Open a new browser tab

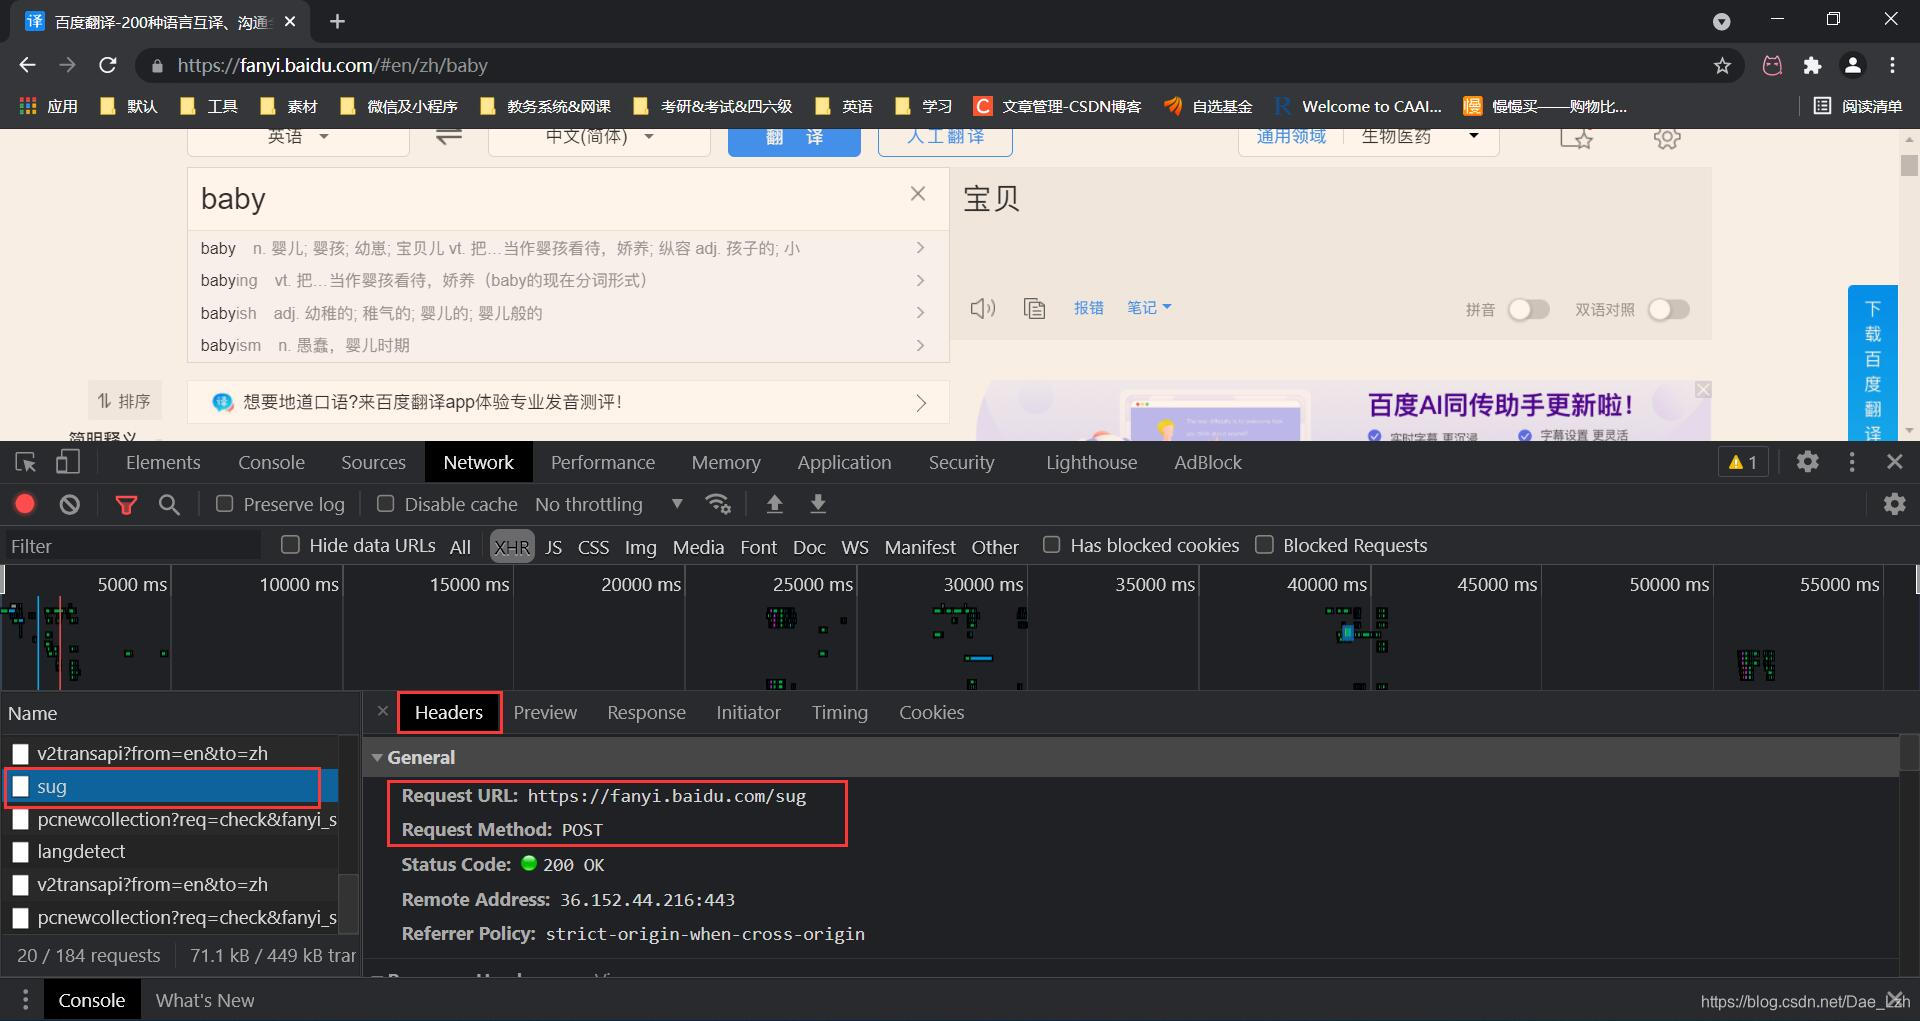click(x=337, y=21)
